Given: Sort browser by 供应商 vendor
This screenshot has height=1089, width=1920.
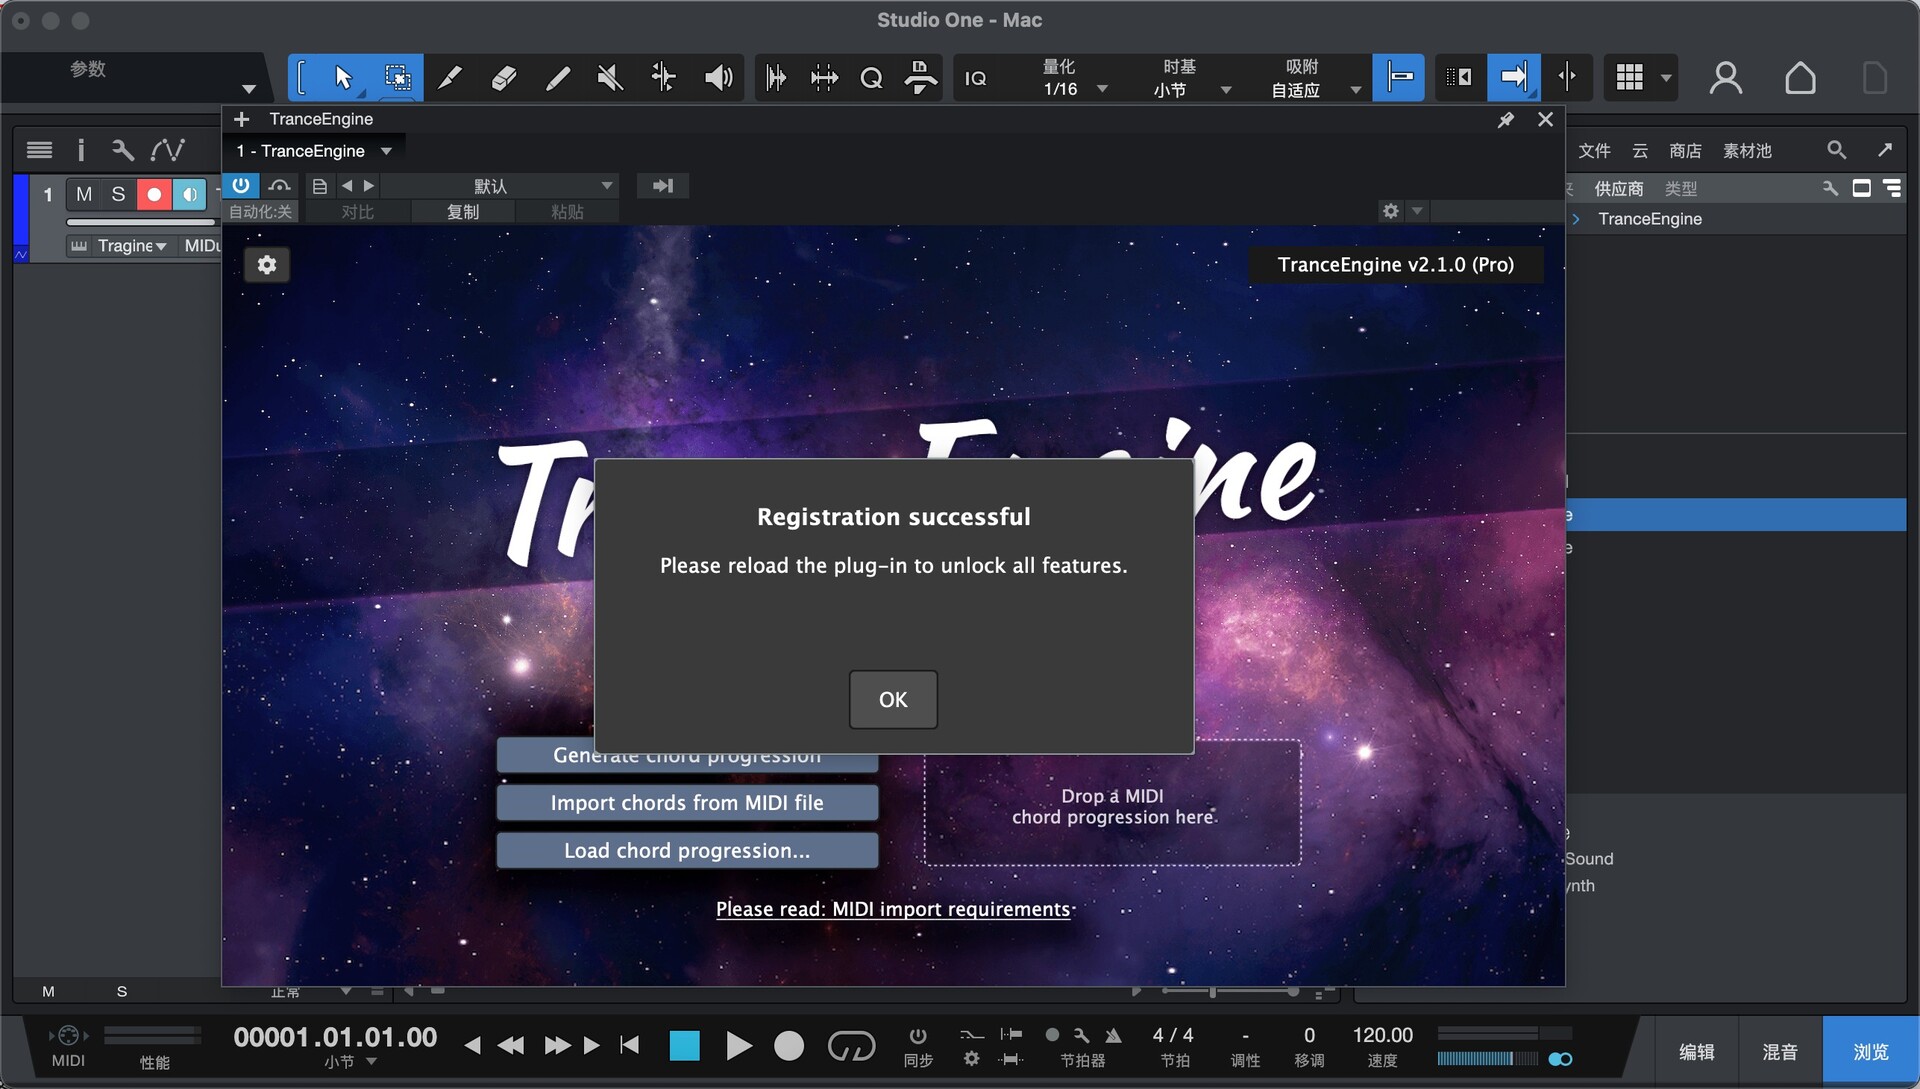Looking at the screenshot, I should pos(1618,189).
